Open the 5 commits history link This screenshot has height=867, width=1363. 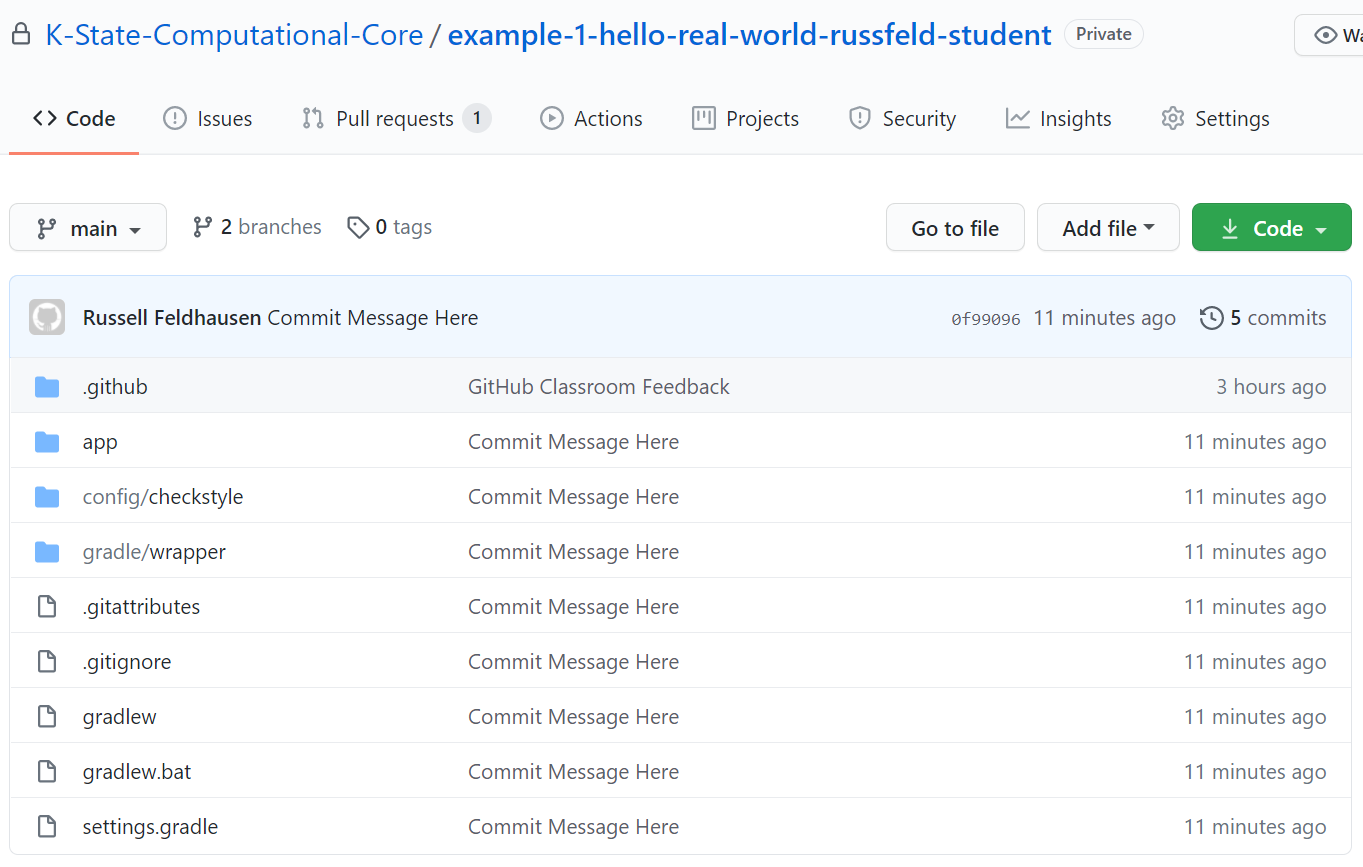coord(1263,318)
